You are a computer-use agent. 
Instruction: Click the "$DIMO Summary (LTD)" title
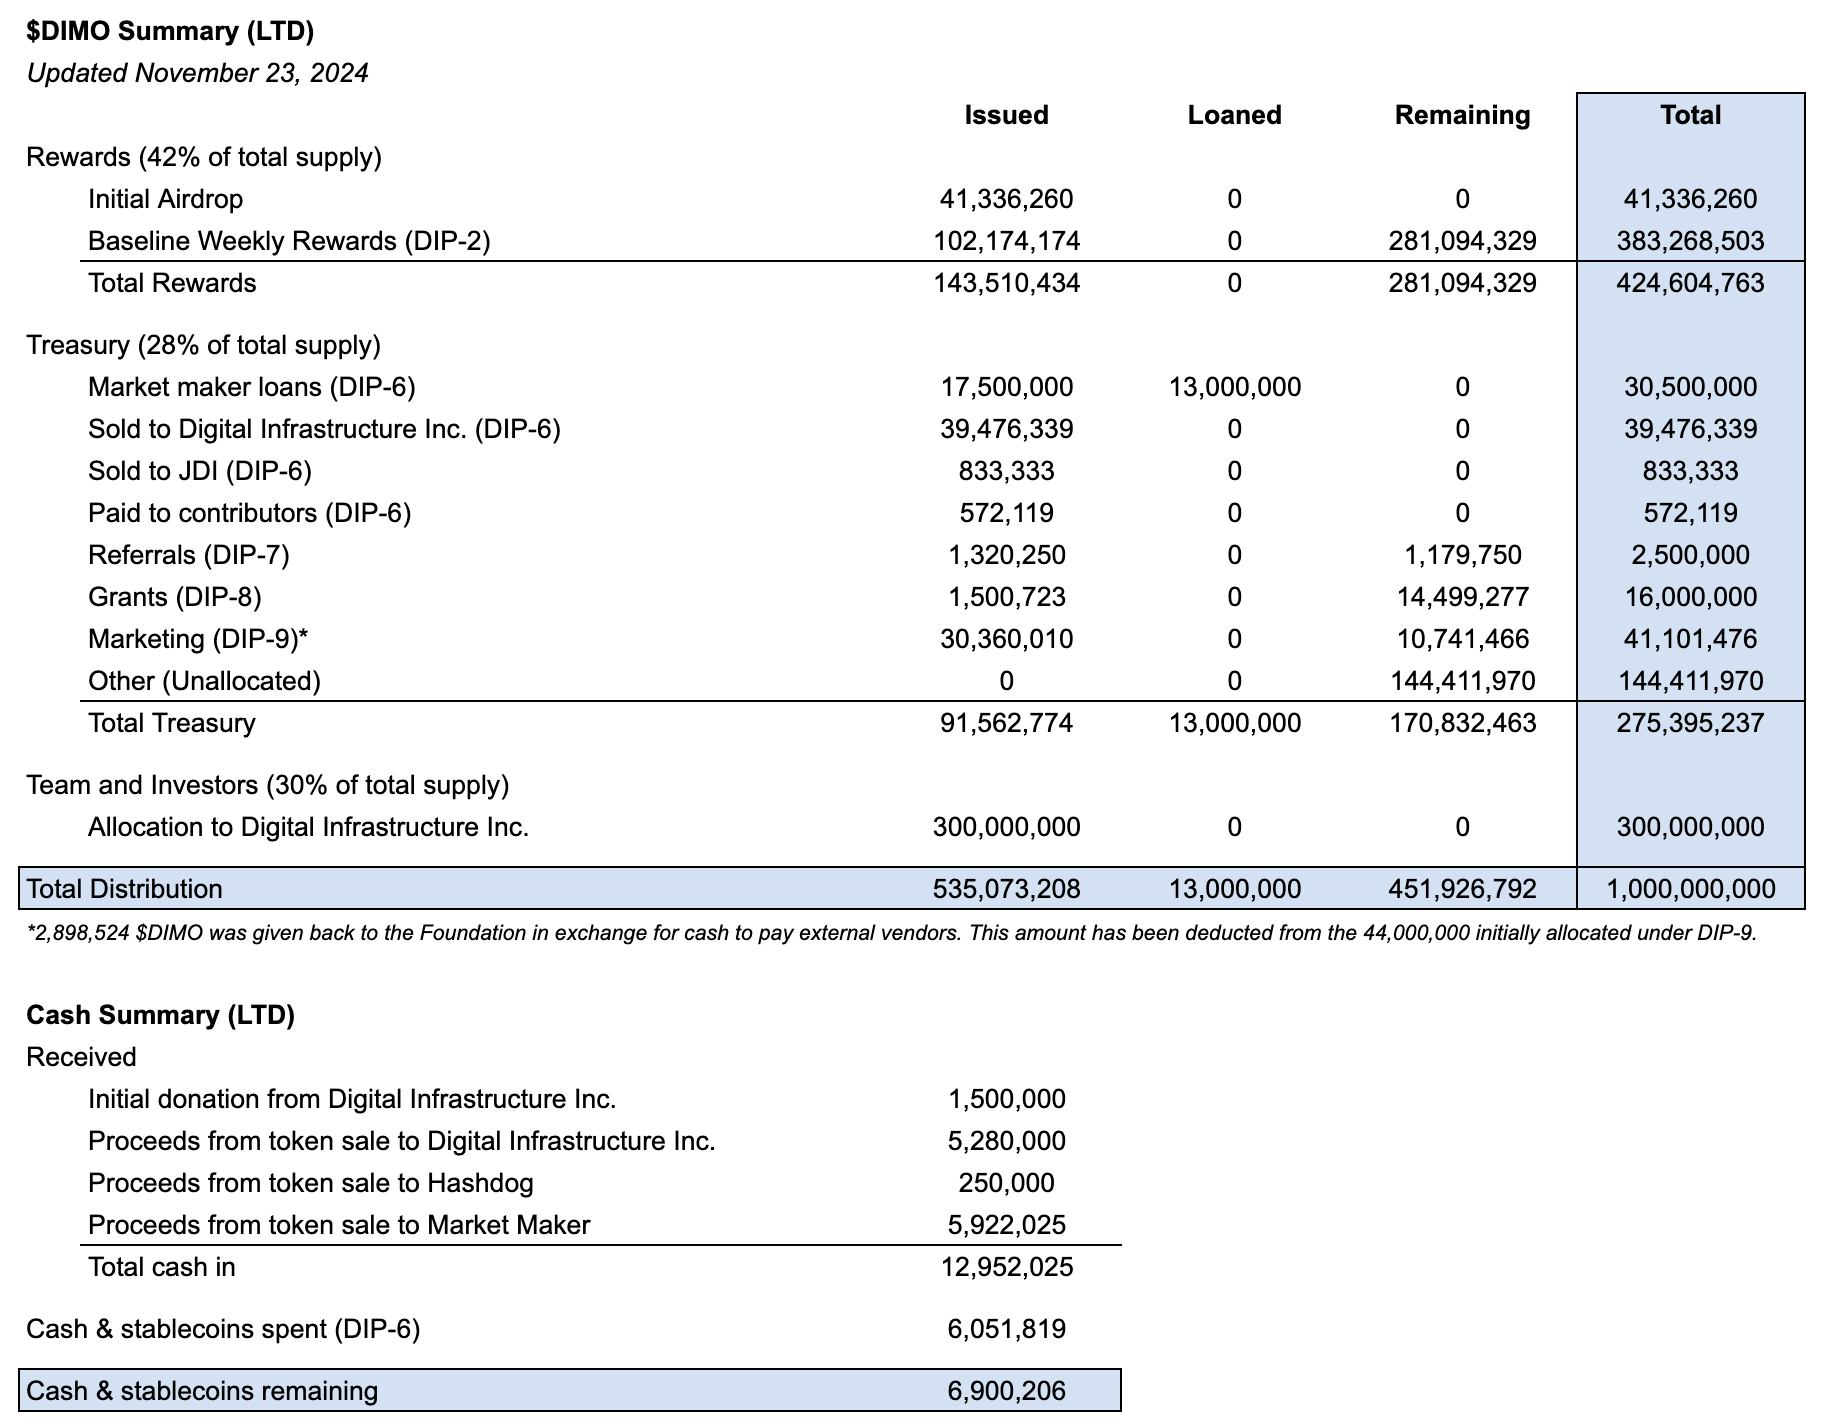(x=170, y=31)
